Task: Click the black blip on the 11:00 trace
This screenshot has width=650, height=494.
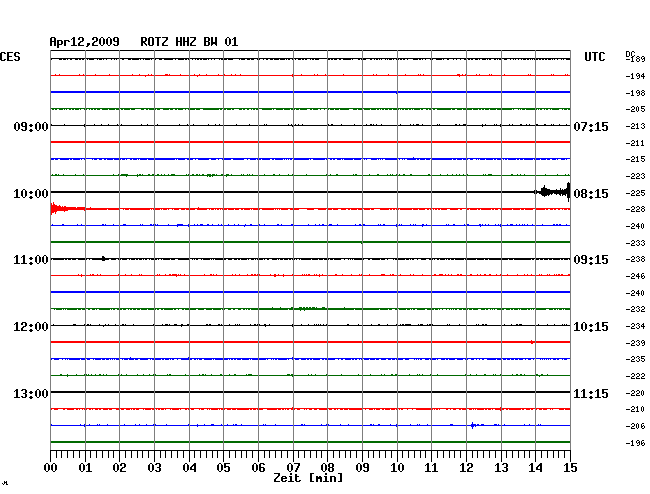Action: pyautogui.click(x=104, y=259)
